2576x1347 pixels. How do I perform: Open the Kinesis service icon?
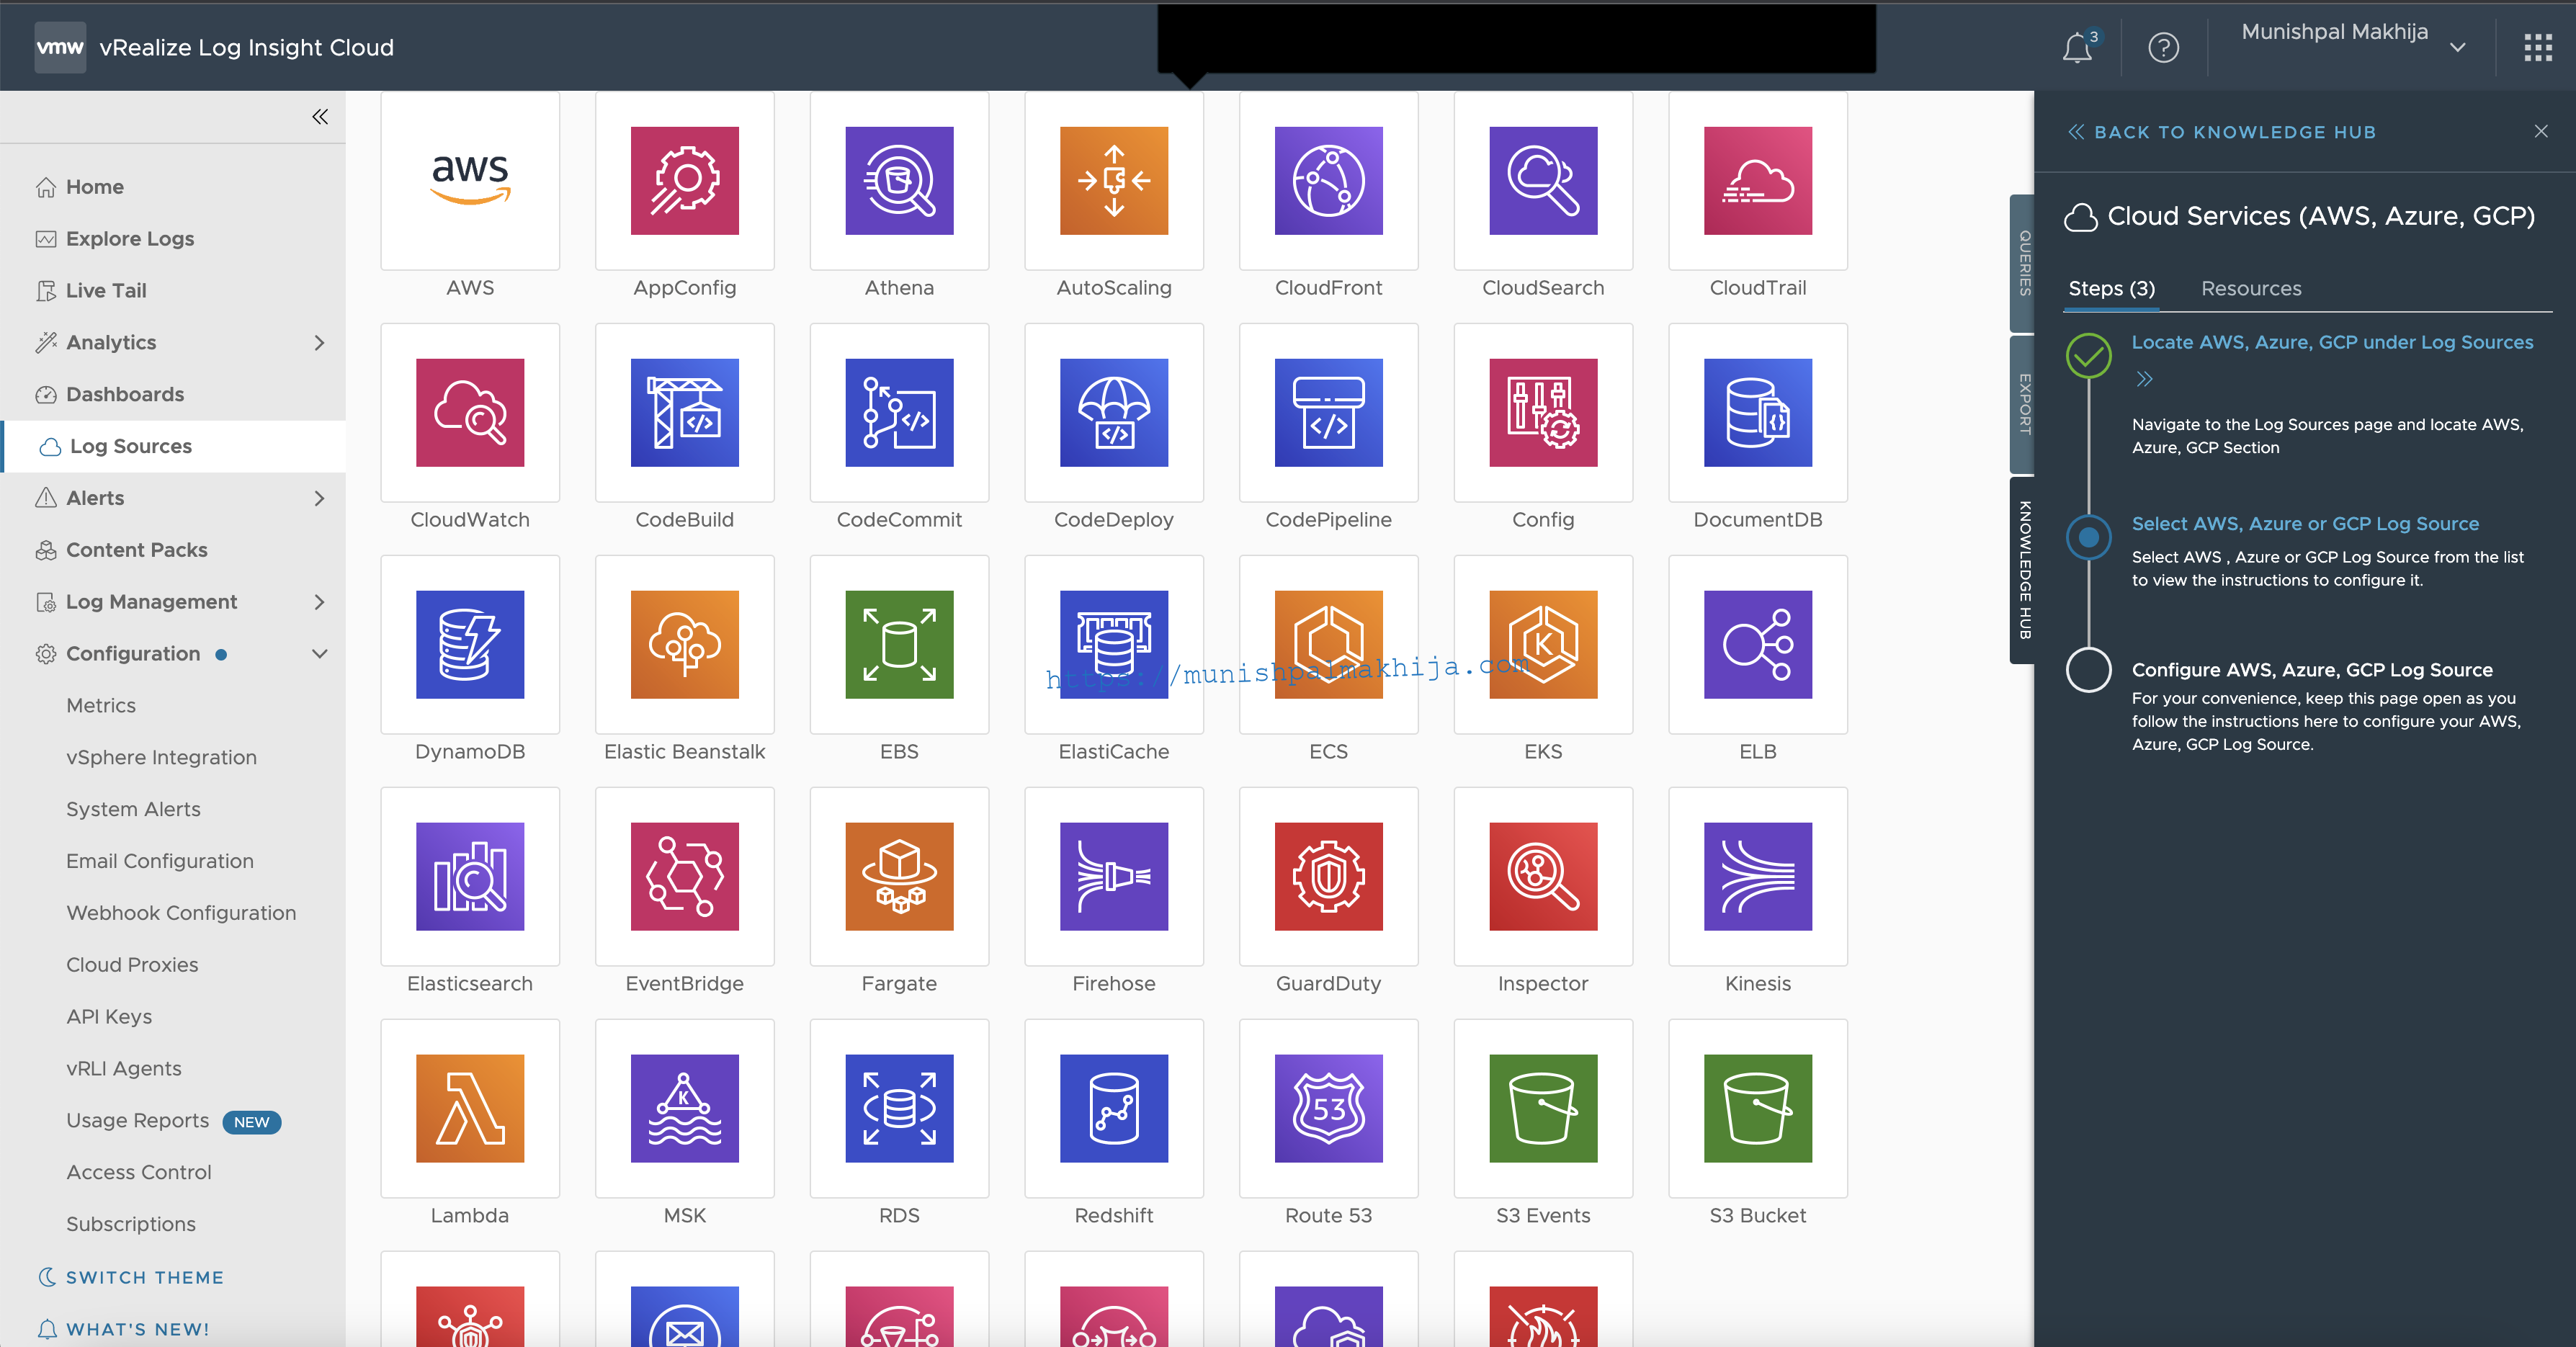pyautogui.click(x=1758, y=877)
